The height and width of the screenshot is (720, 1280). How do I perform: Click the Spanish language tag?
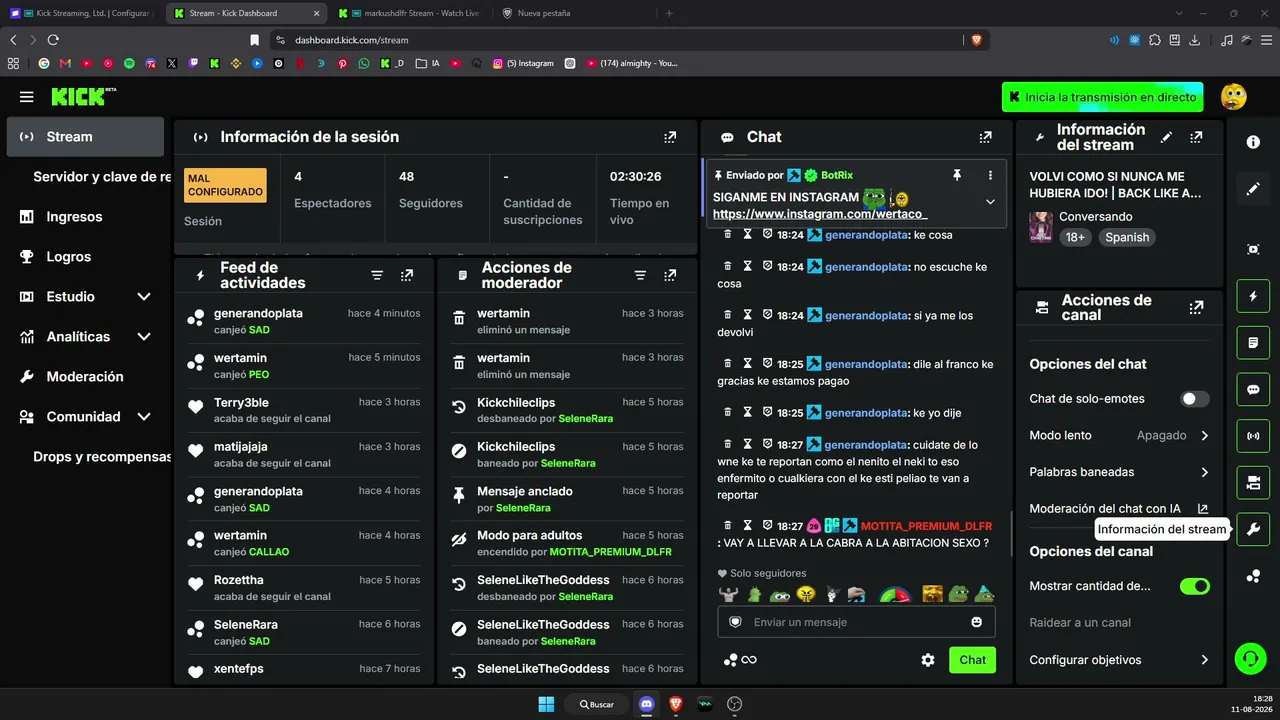(x=1127, y=237)
